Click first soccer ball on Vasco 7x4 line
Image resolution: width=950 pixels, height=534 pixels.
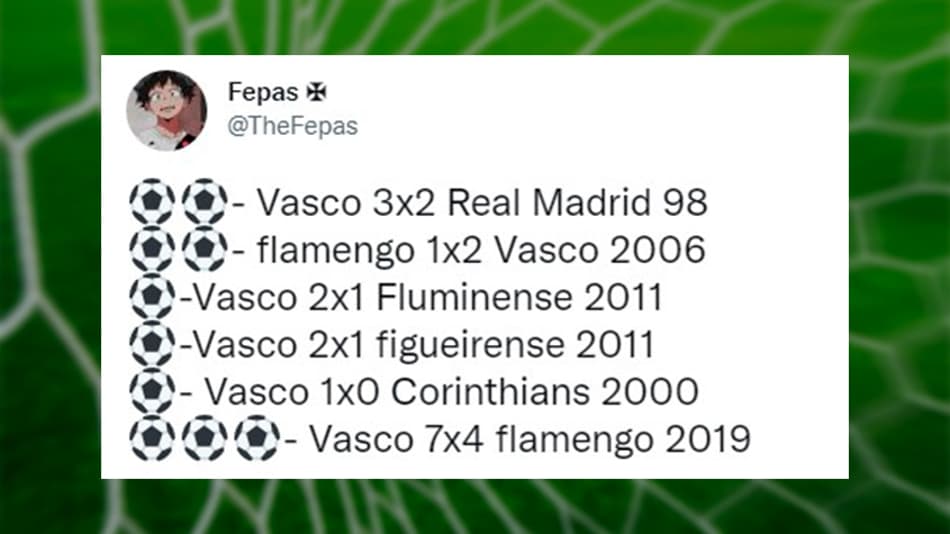tap(153, 438)
